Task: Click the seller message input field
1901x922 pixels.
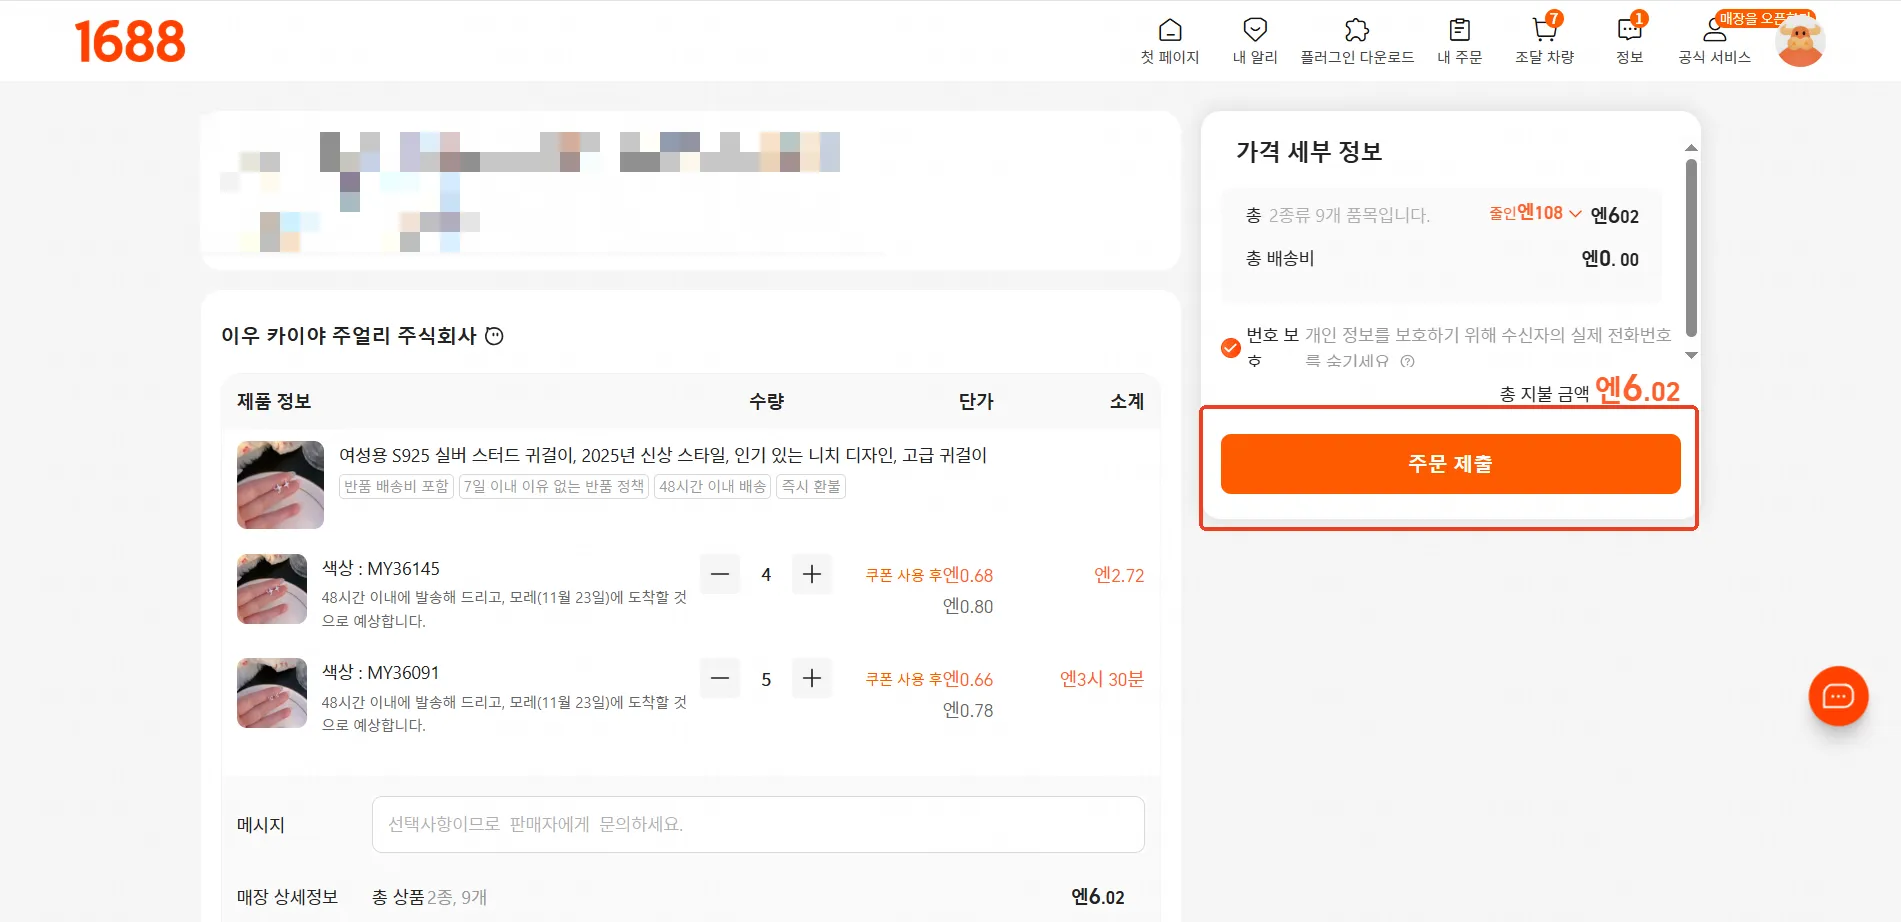Action: 757,824
